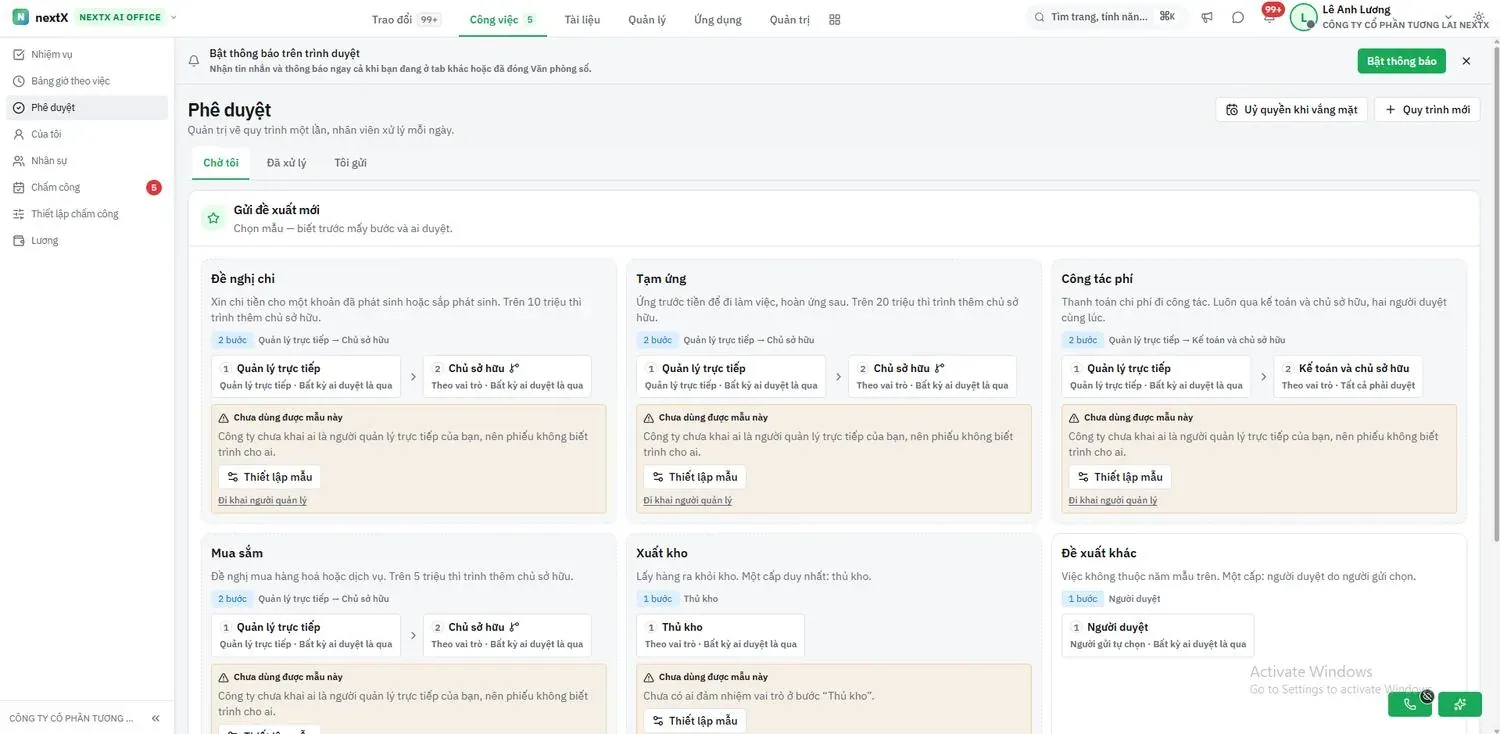Open Của tôi in the sidebar
This screenshot has width=1500, height=734.
point(86,134)
